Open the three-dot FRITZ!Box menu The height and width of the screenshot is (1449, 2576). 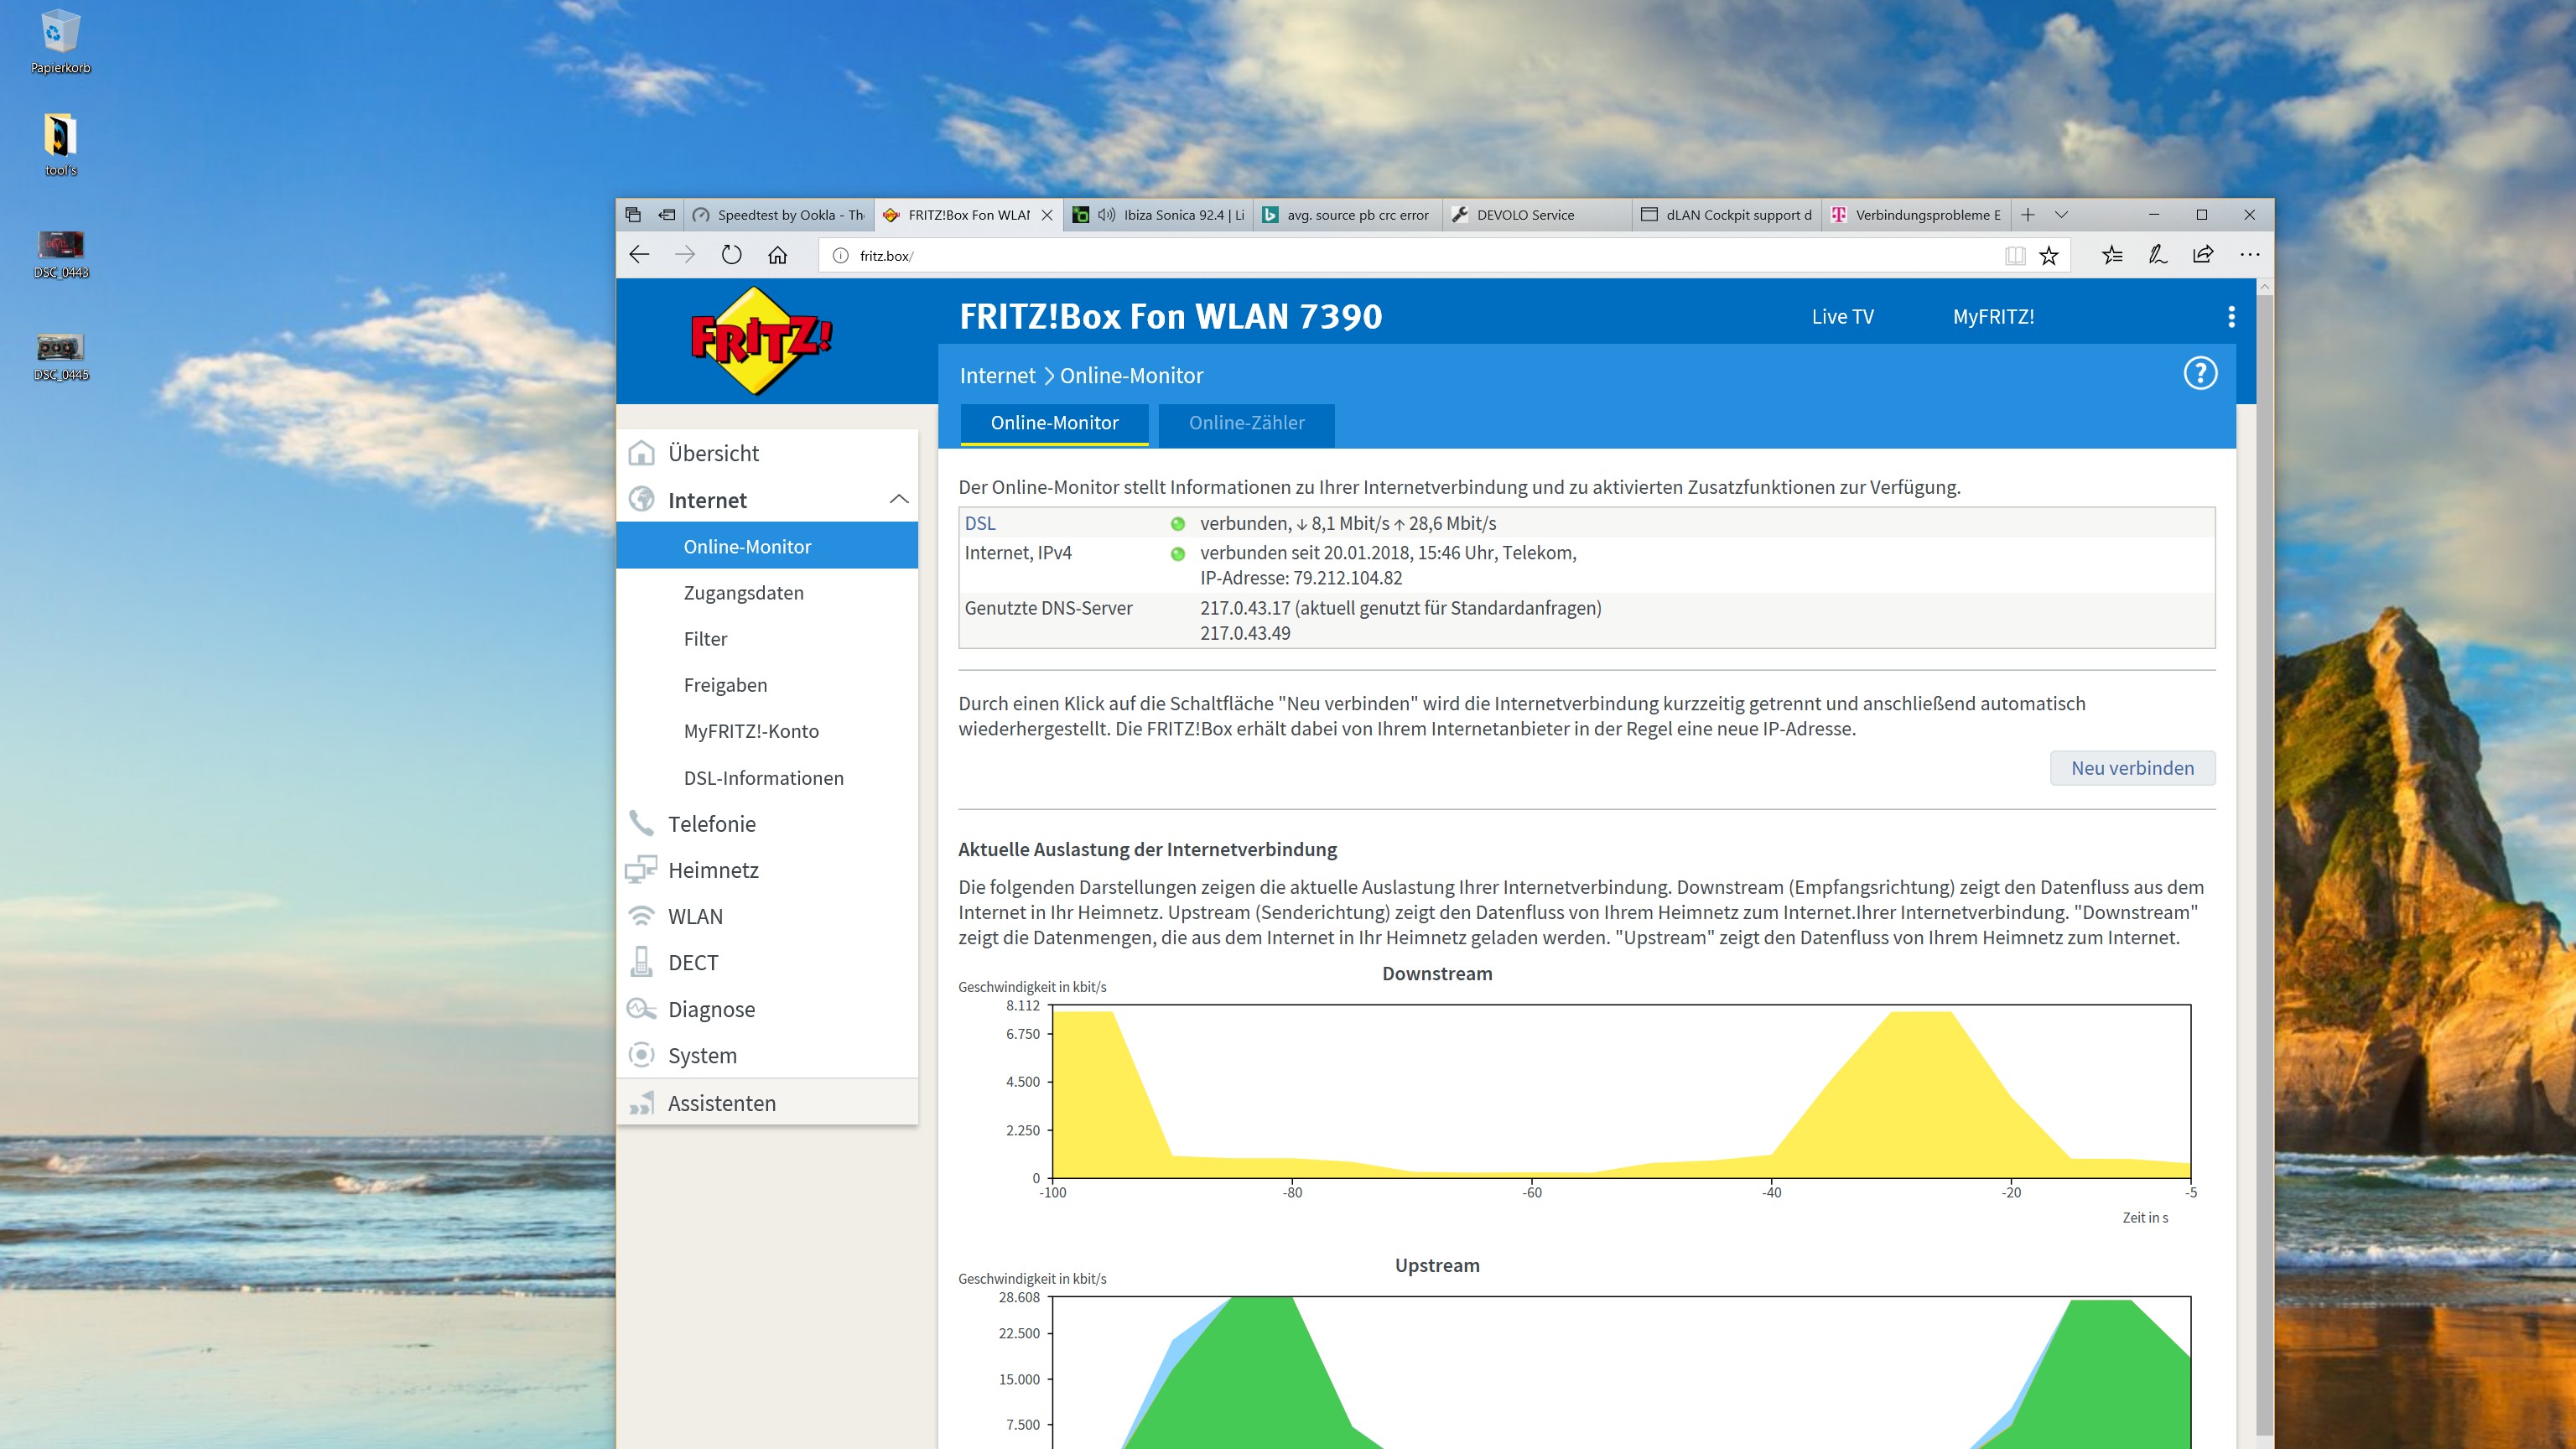2231,317
